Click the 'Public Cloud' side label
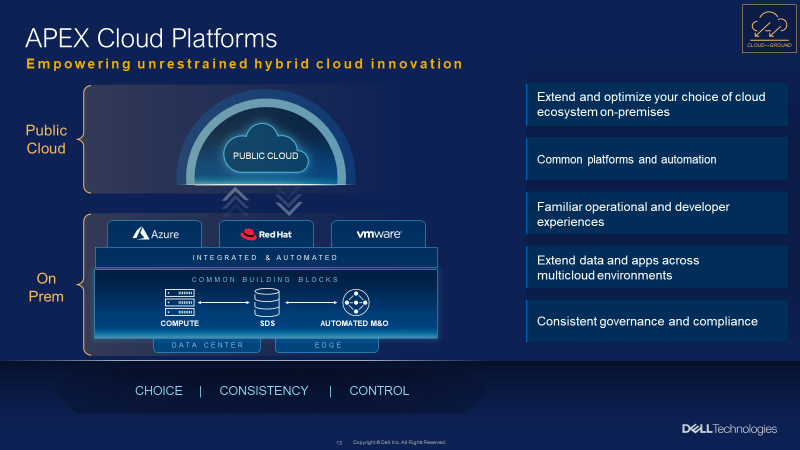 point(46,139)
